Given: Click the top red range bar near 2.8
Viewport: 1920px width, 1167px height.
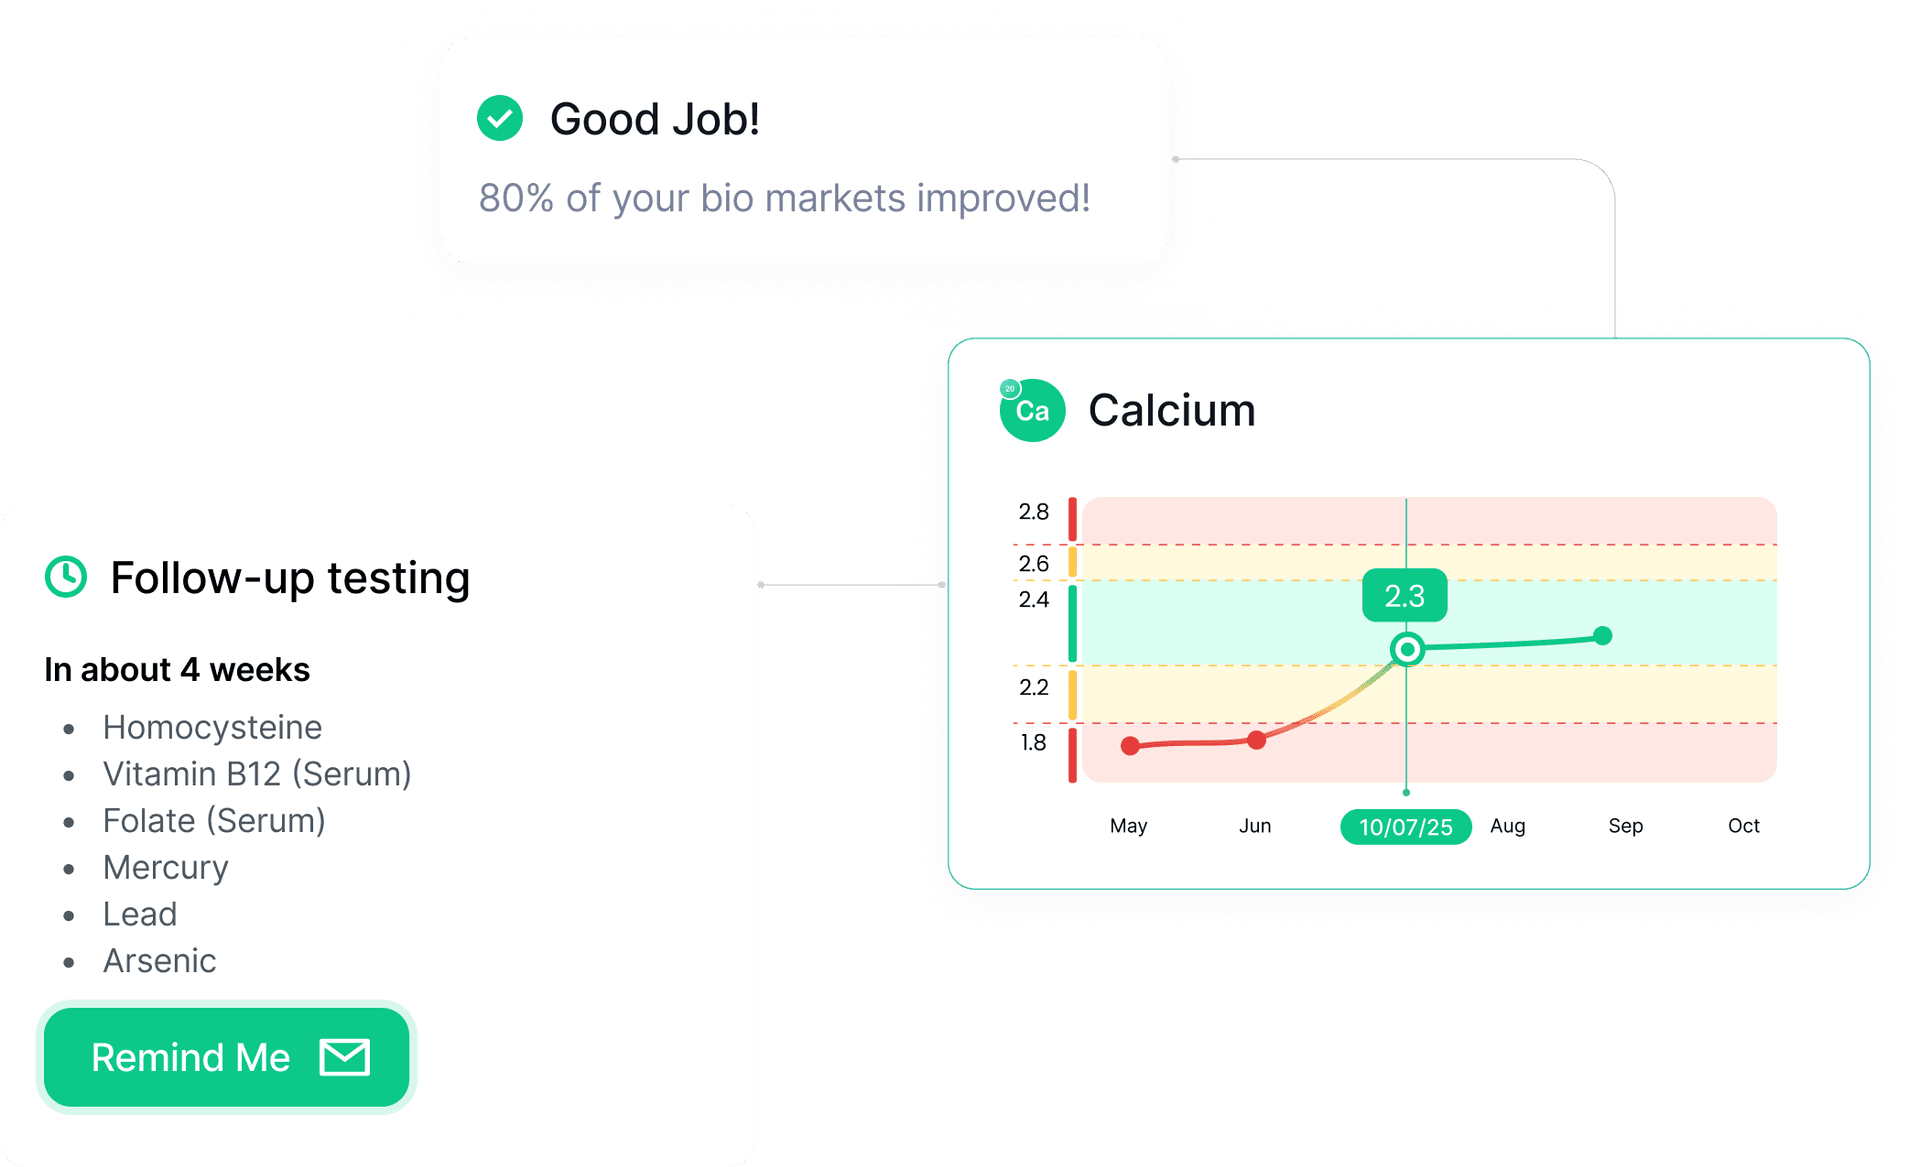Looking at the screenshot, I should point(1073,519).
